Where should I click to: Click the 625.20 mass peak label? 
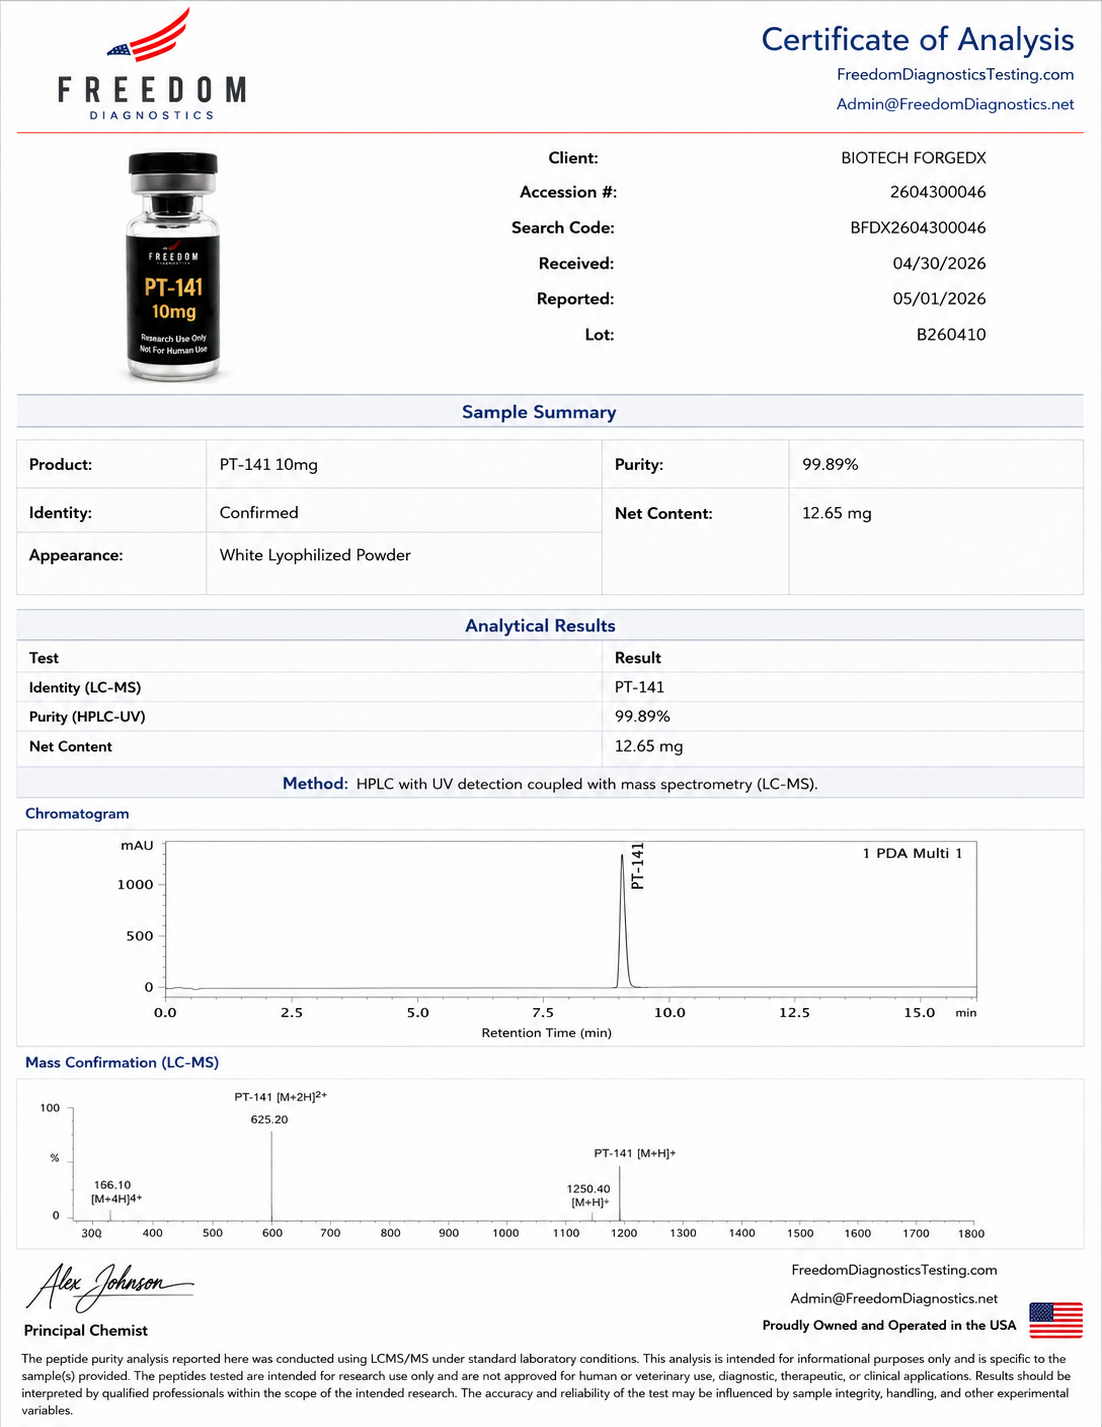coord(269,1120)
